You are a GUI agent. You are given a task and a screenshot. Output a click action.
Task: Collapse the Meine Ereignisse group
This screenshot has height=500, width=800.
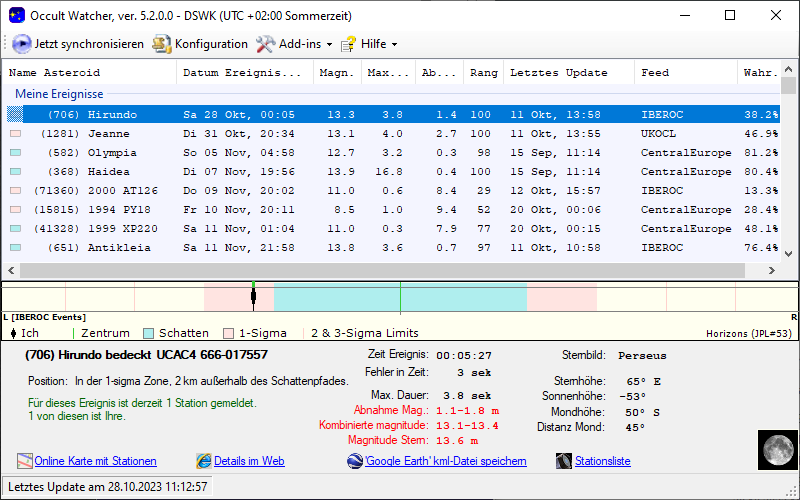tap(59, 94)
